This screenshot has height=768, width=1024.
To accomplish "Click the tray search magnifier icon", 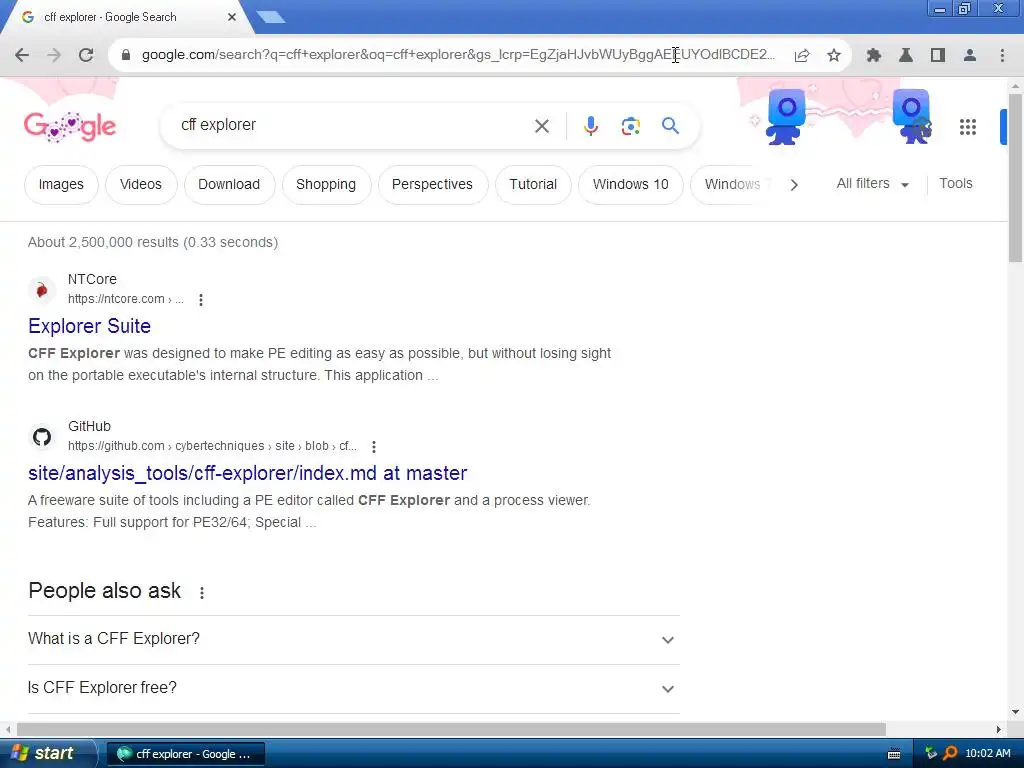I will pos(950,753).
